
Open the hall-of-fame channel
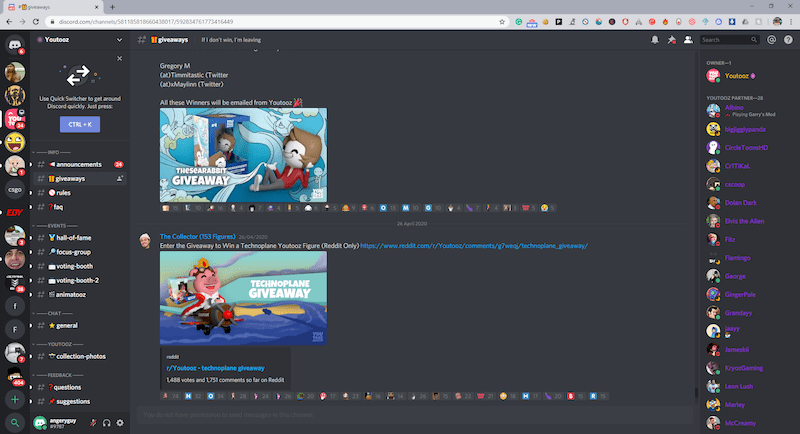80,238
